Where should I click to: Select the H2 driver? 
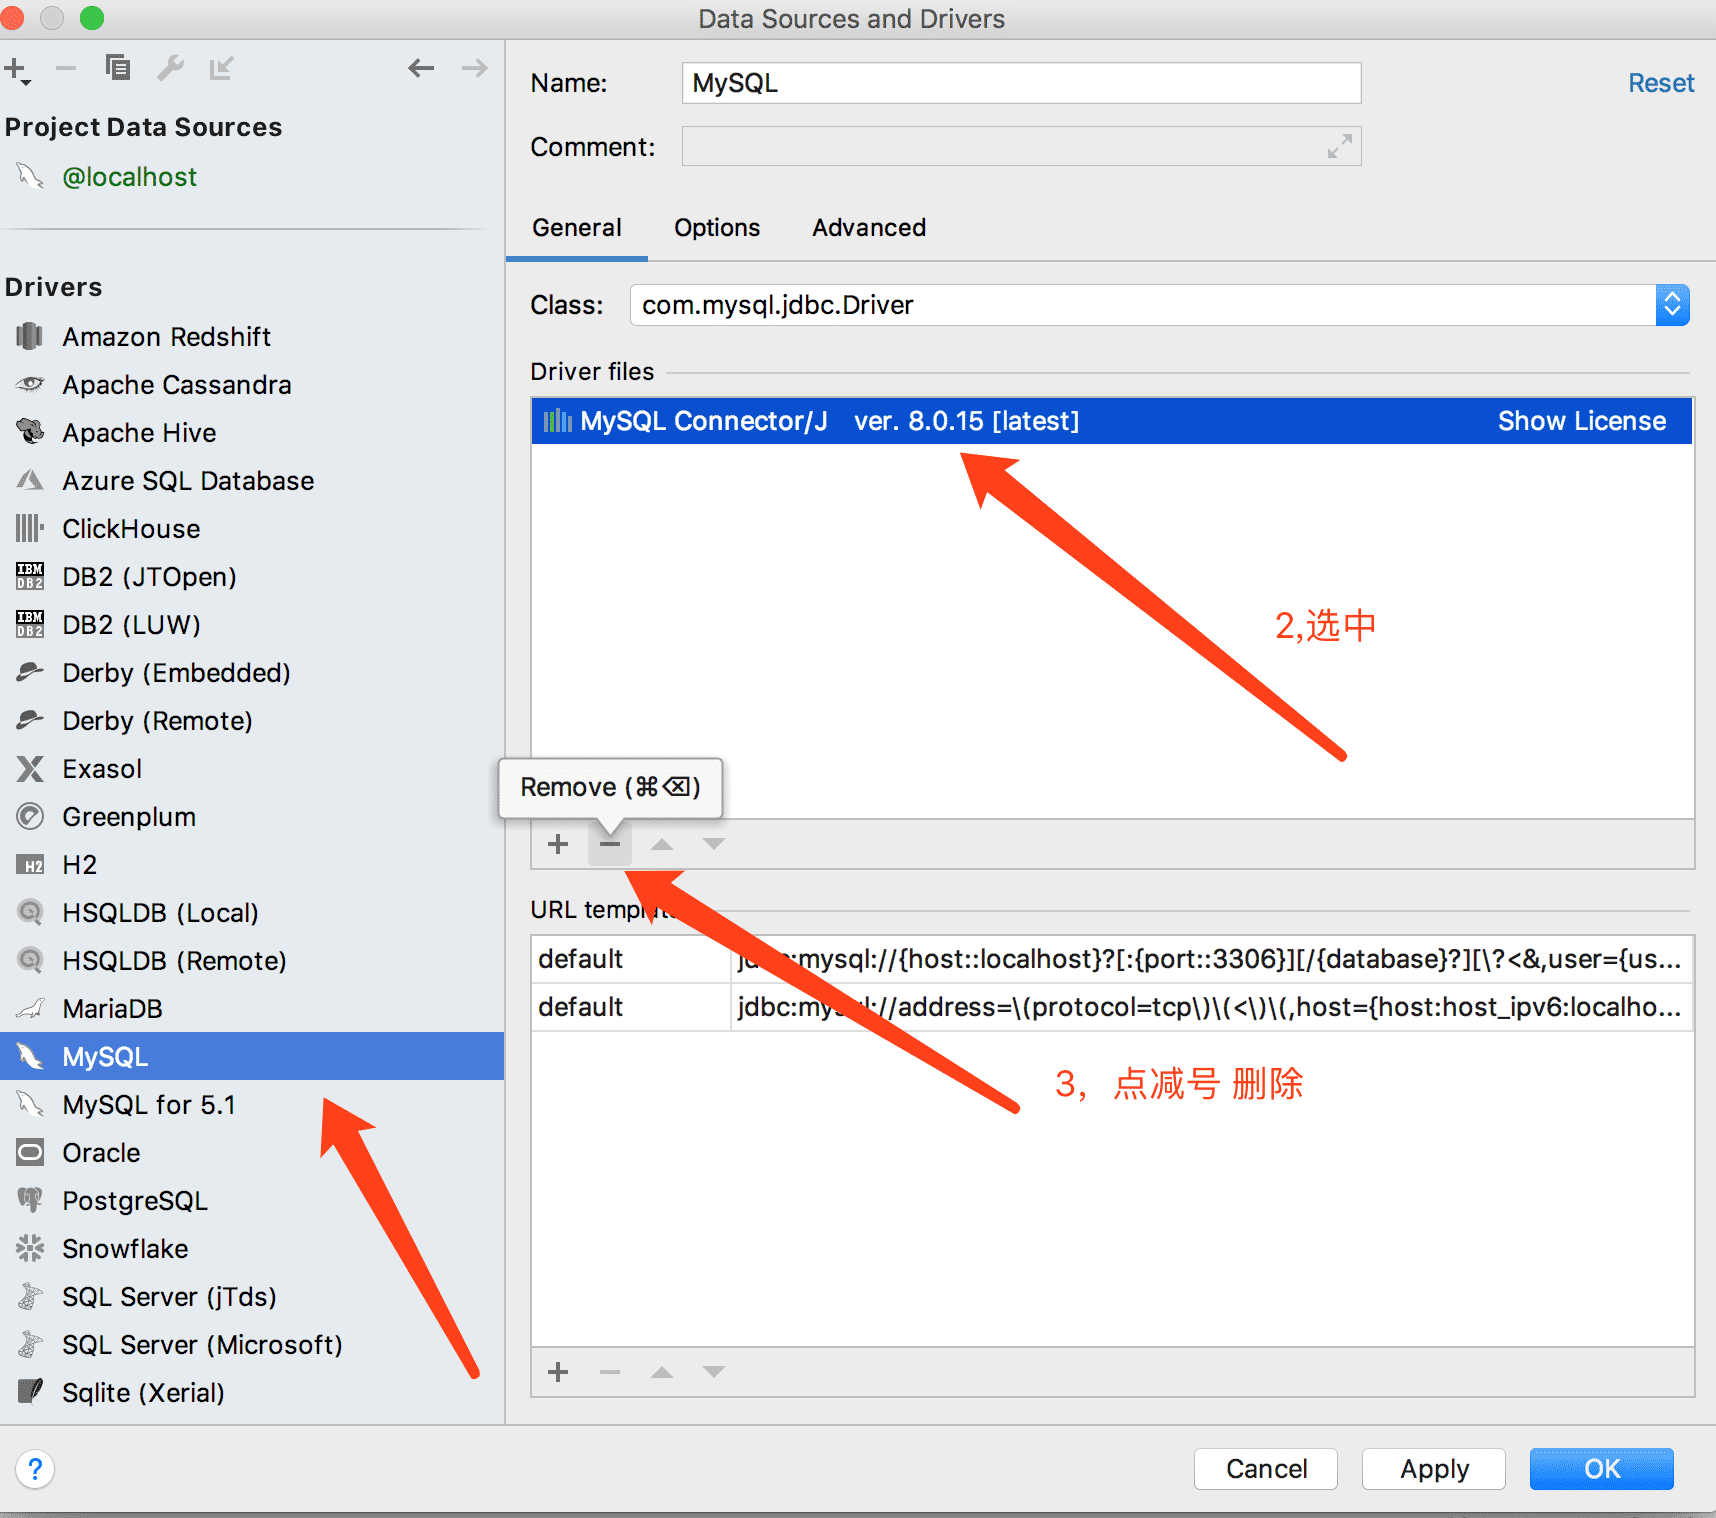coord(252,865)
